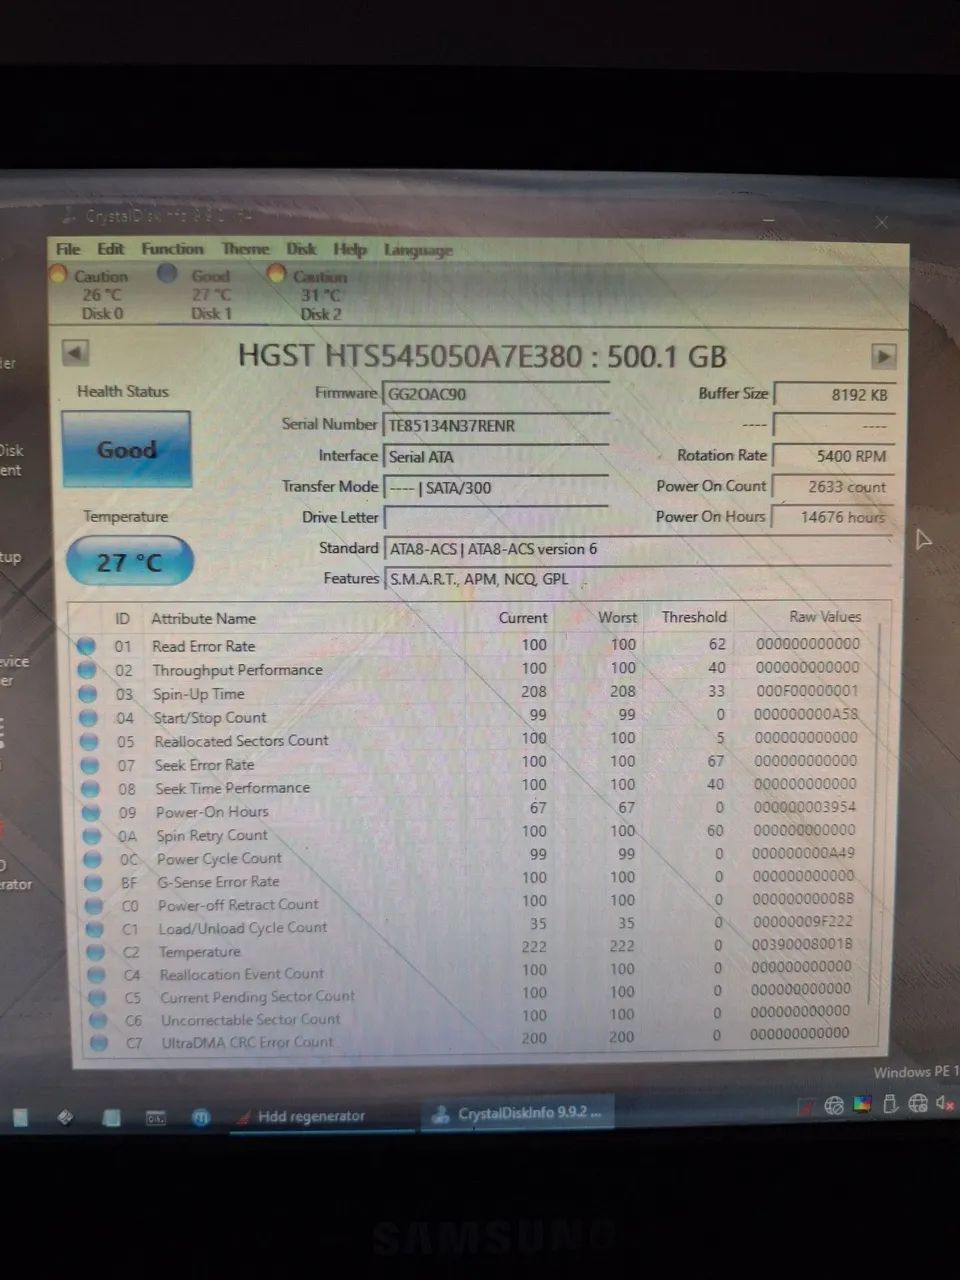Select raw value 00000009F222 for Load/Unload Cycle
The height and width of the screenshot is (1280, 960).
[x=803, y=922]
